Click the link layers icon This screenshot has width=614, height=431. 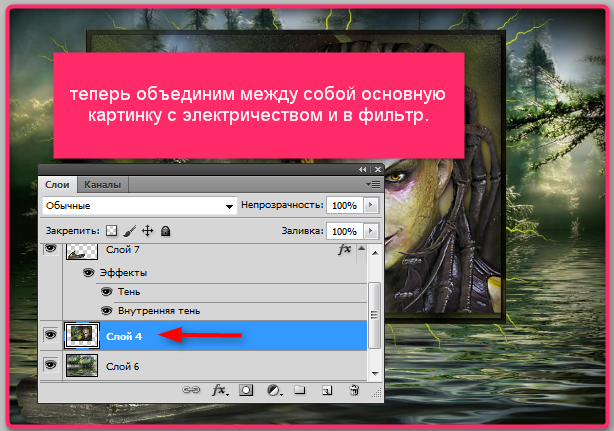191,390
